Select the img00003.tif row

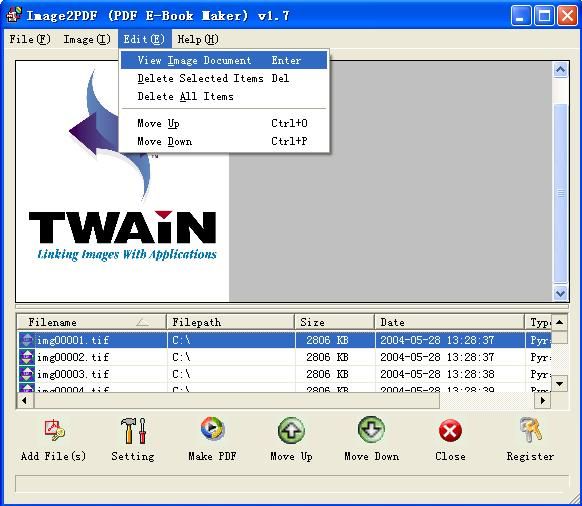(x=285, y=374)
